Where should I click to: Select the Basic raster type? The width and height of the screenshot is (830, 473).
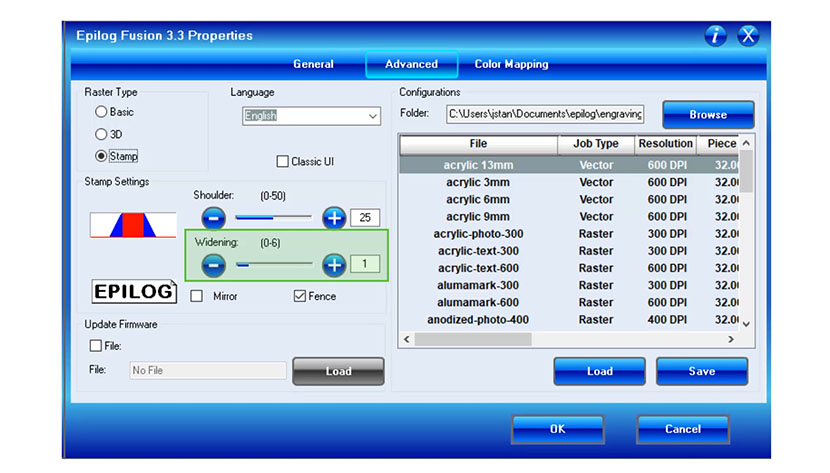(101, 113)
